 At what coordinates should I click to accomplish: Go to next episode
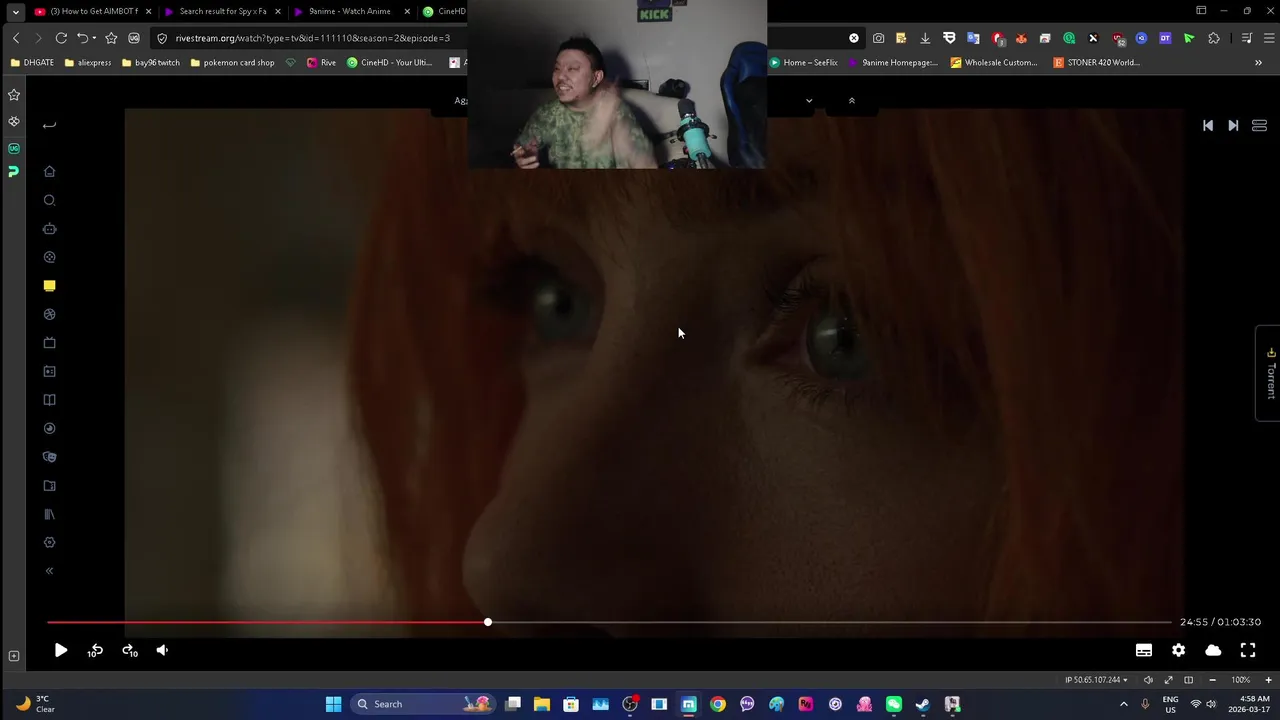1233,125
